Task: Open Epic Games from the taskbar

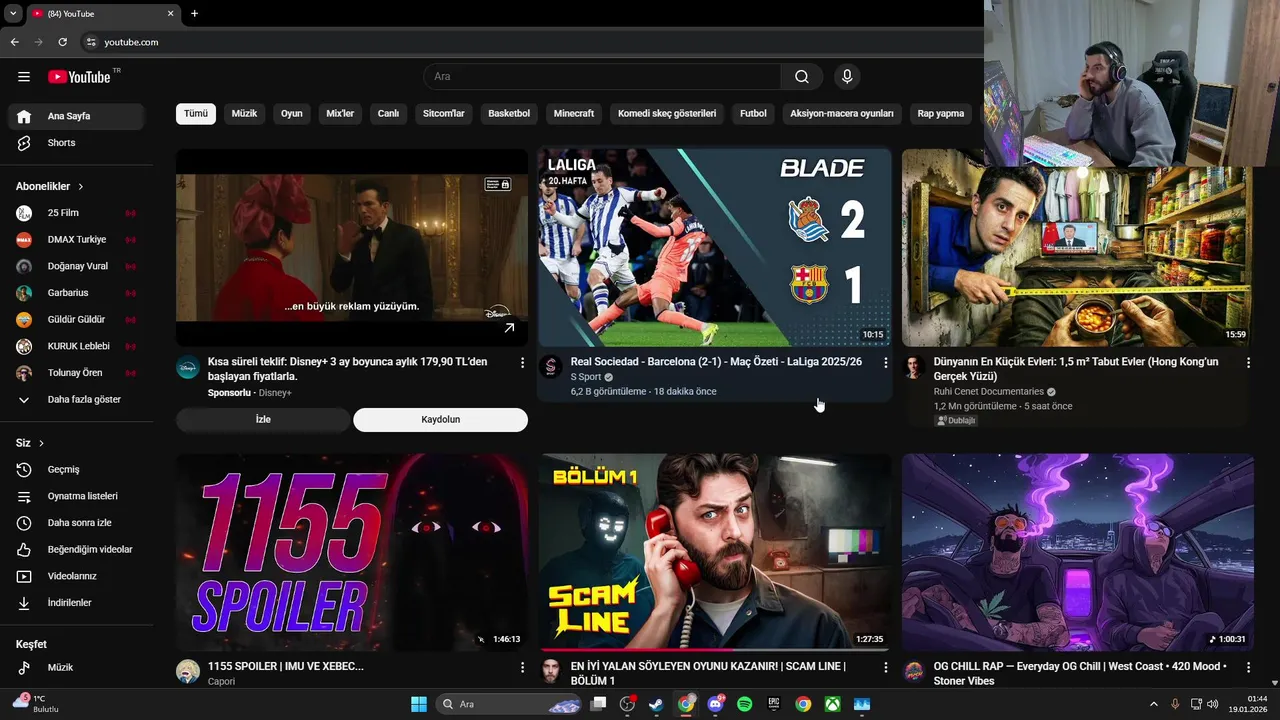Action: click(x=773, y=704)
